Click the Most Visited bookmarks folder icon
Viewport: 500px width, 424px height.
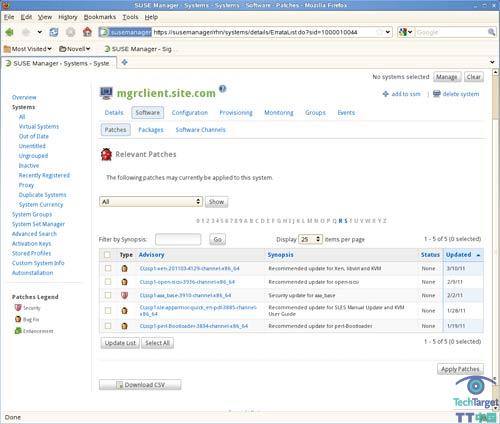point(7,49)
